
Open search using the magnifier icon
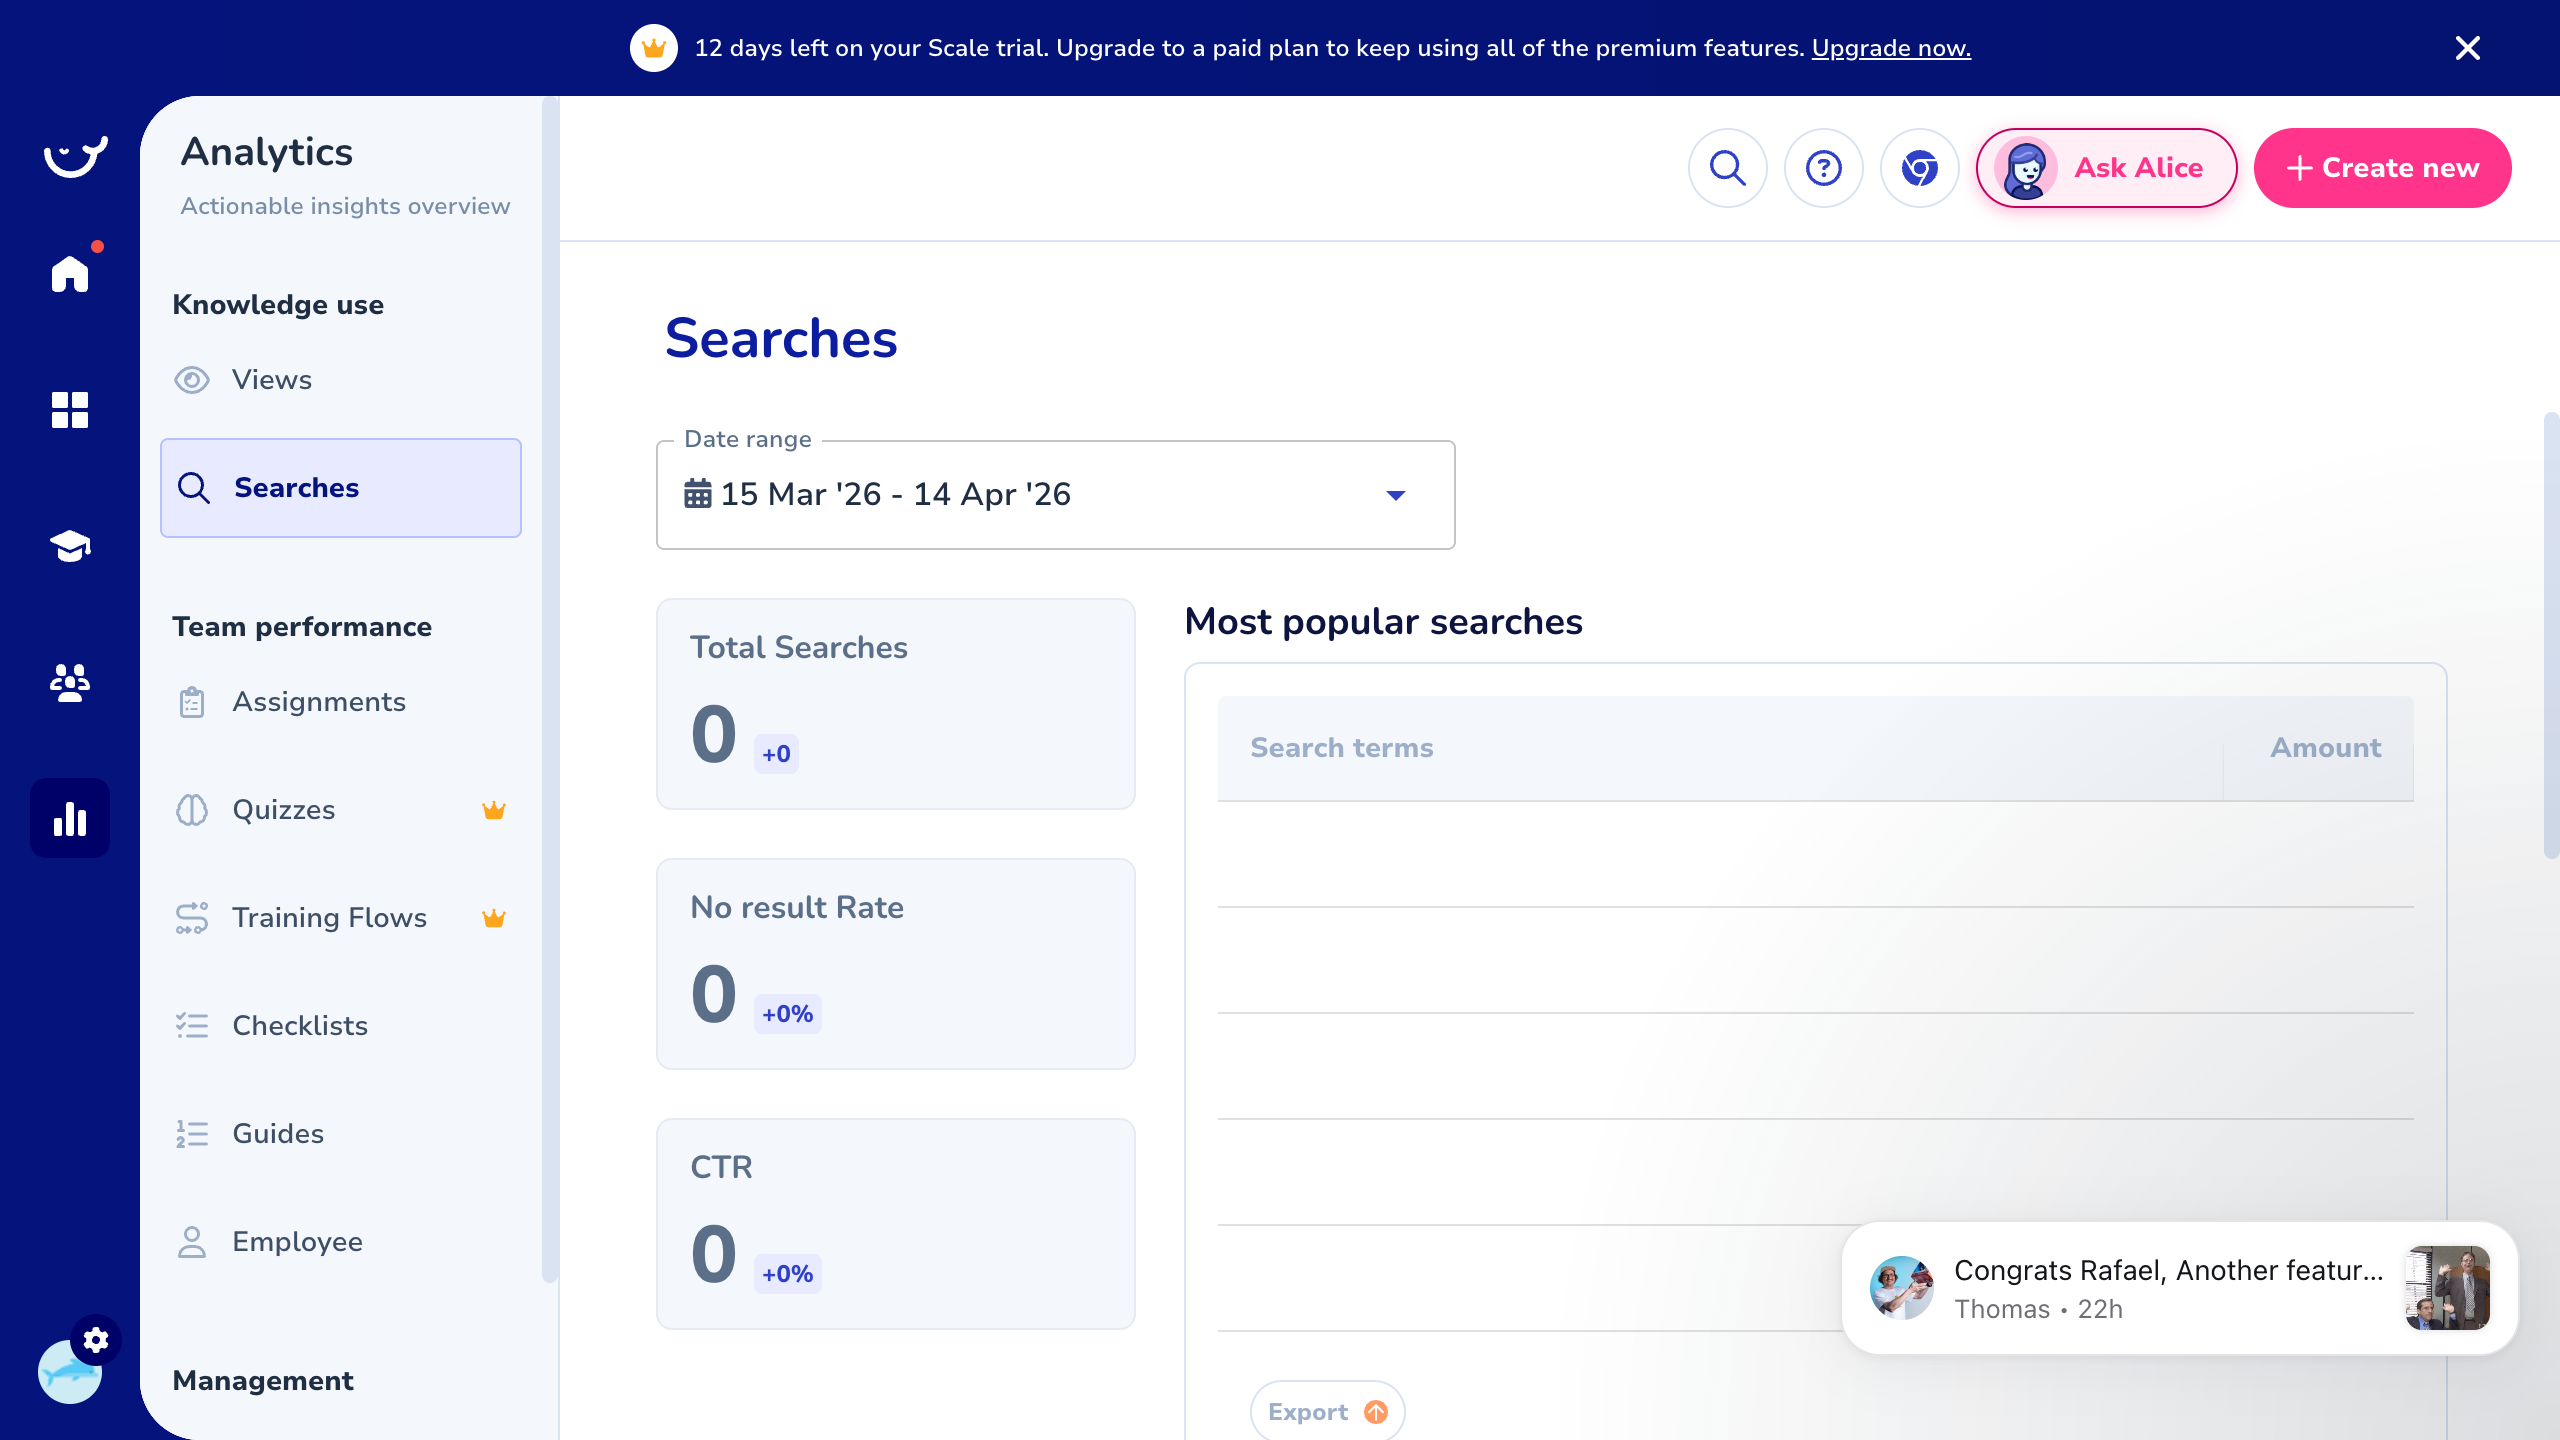[1727, 167]
